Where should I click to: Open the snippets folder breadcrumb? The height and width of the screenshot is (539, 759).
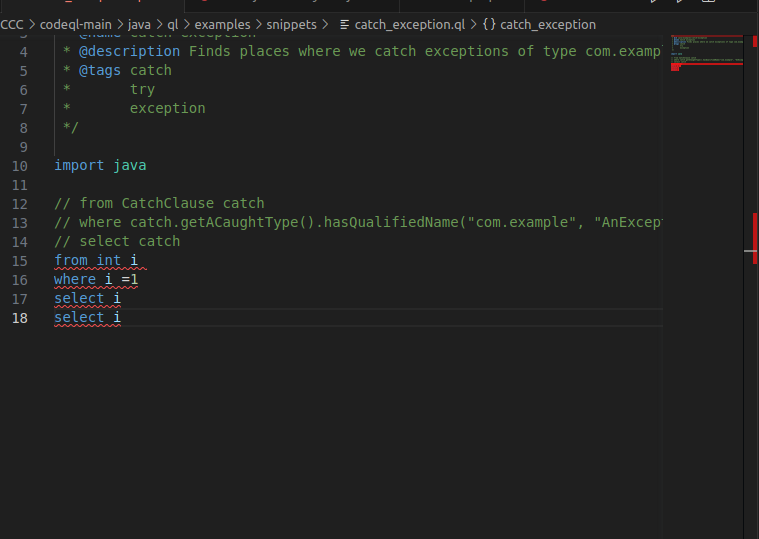[291, 24]
